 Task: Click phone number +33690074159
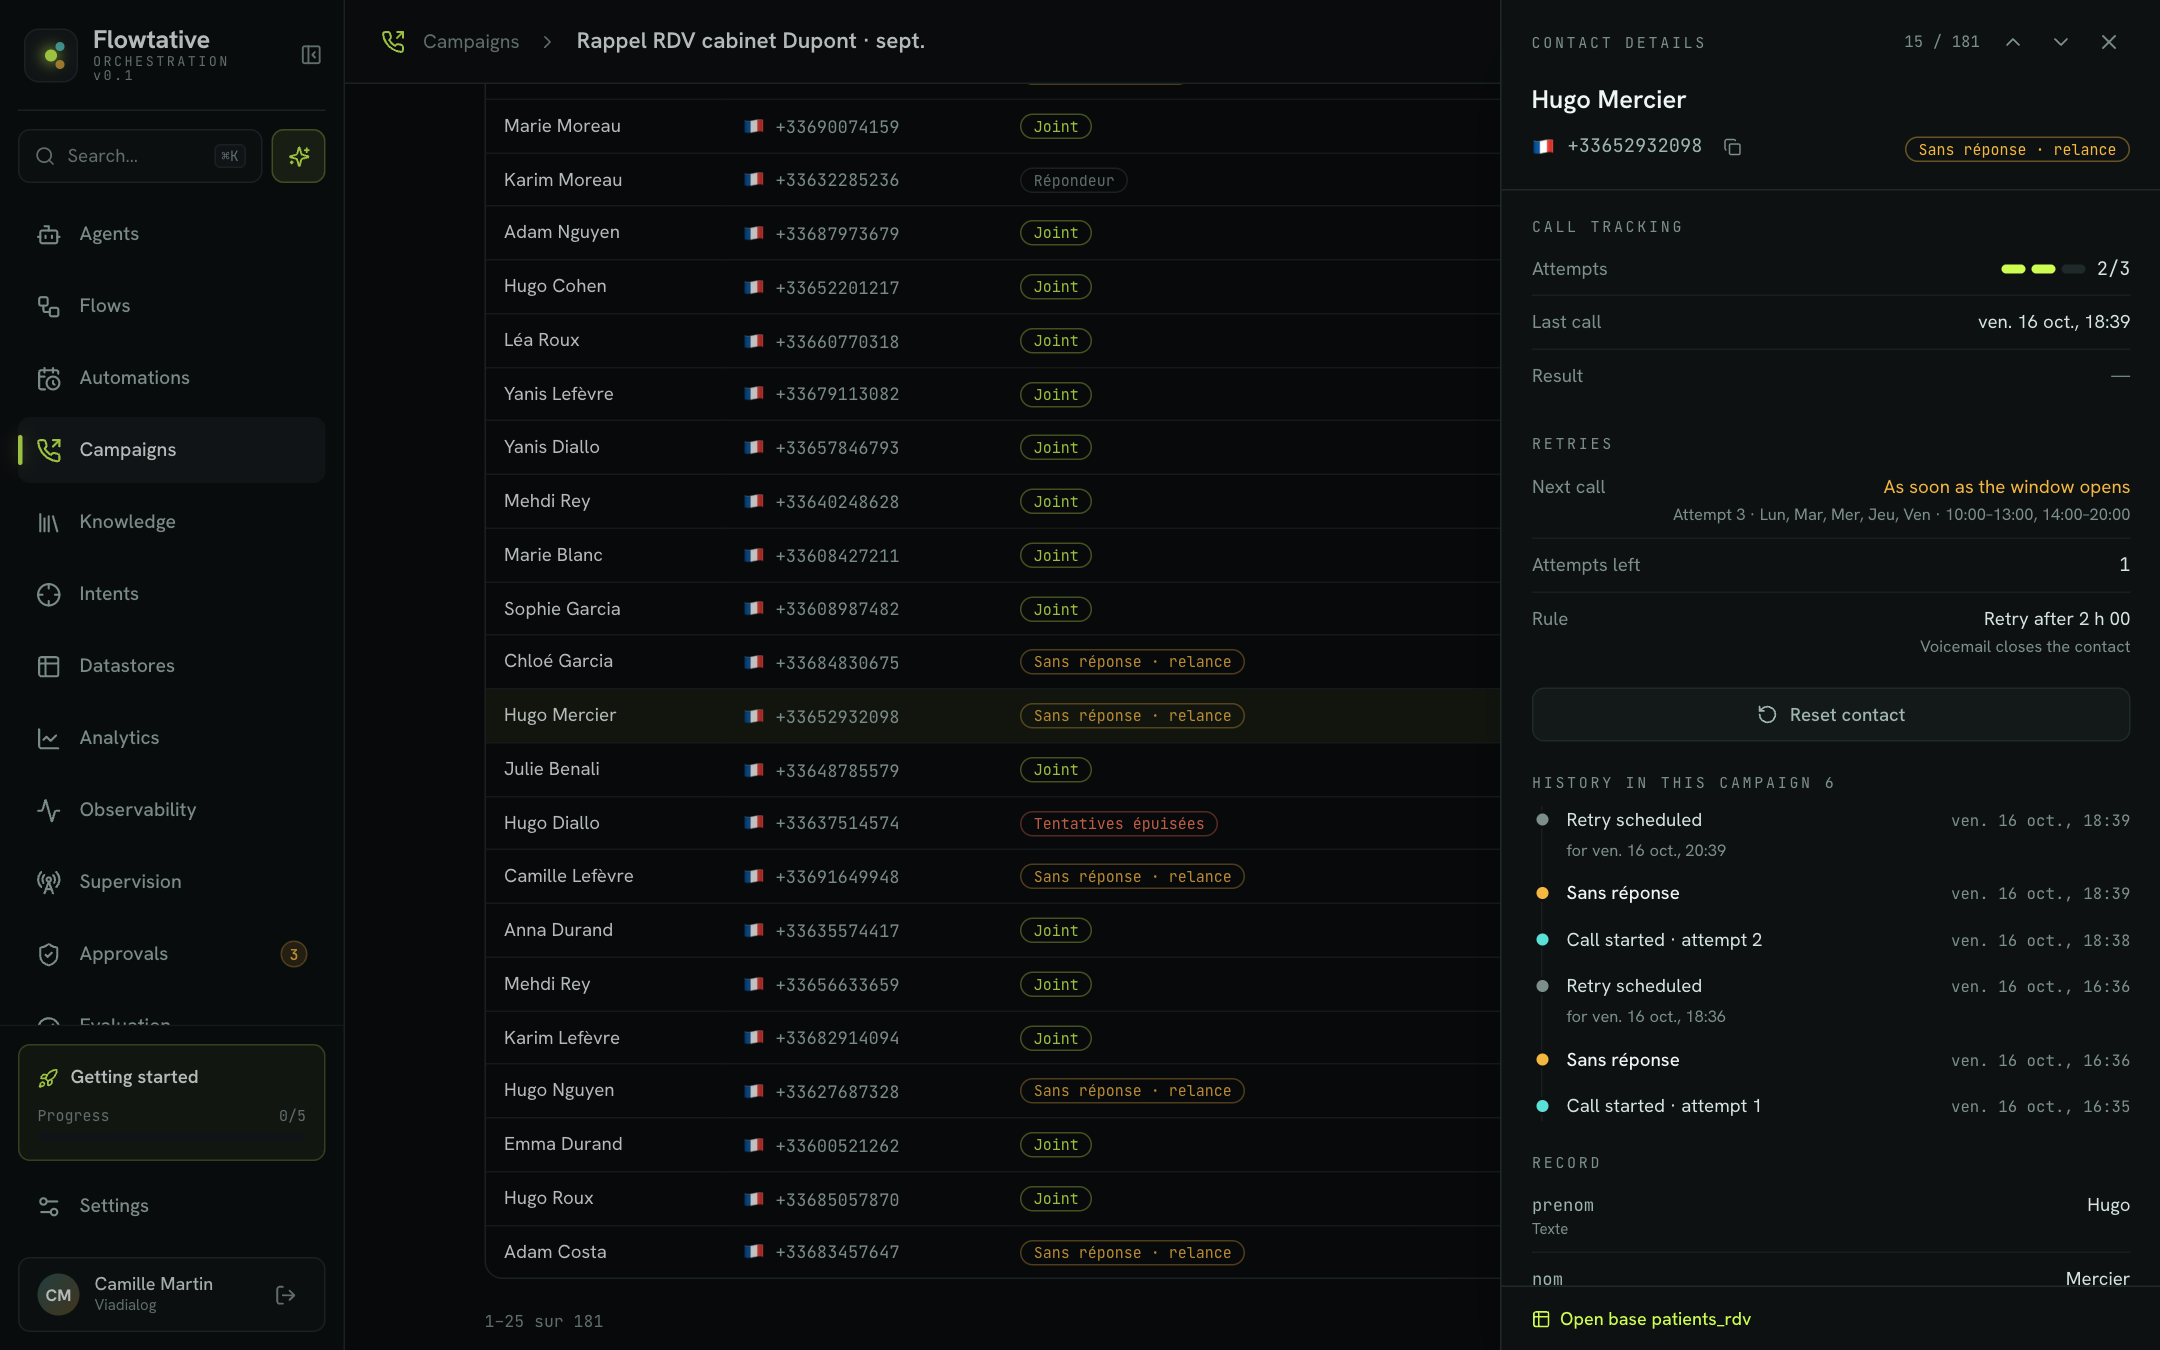[837, 126]
